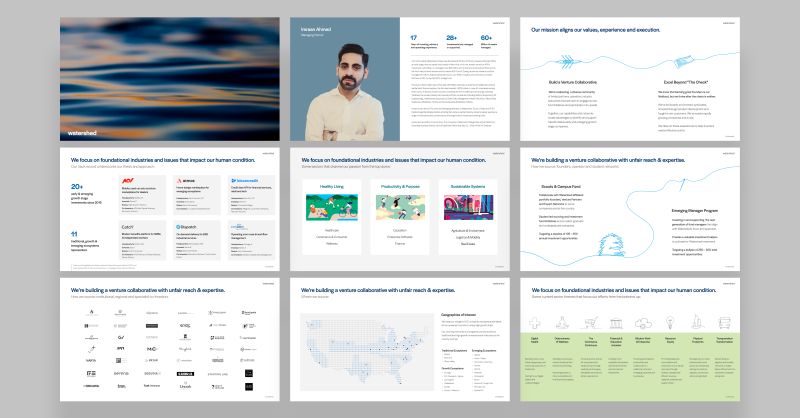Screen dimensions: 800x418
Task: Click the '11' figure on the track record slide
Action: point(74,234)
